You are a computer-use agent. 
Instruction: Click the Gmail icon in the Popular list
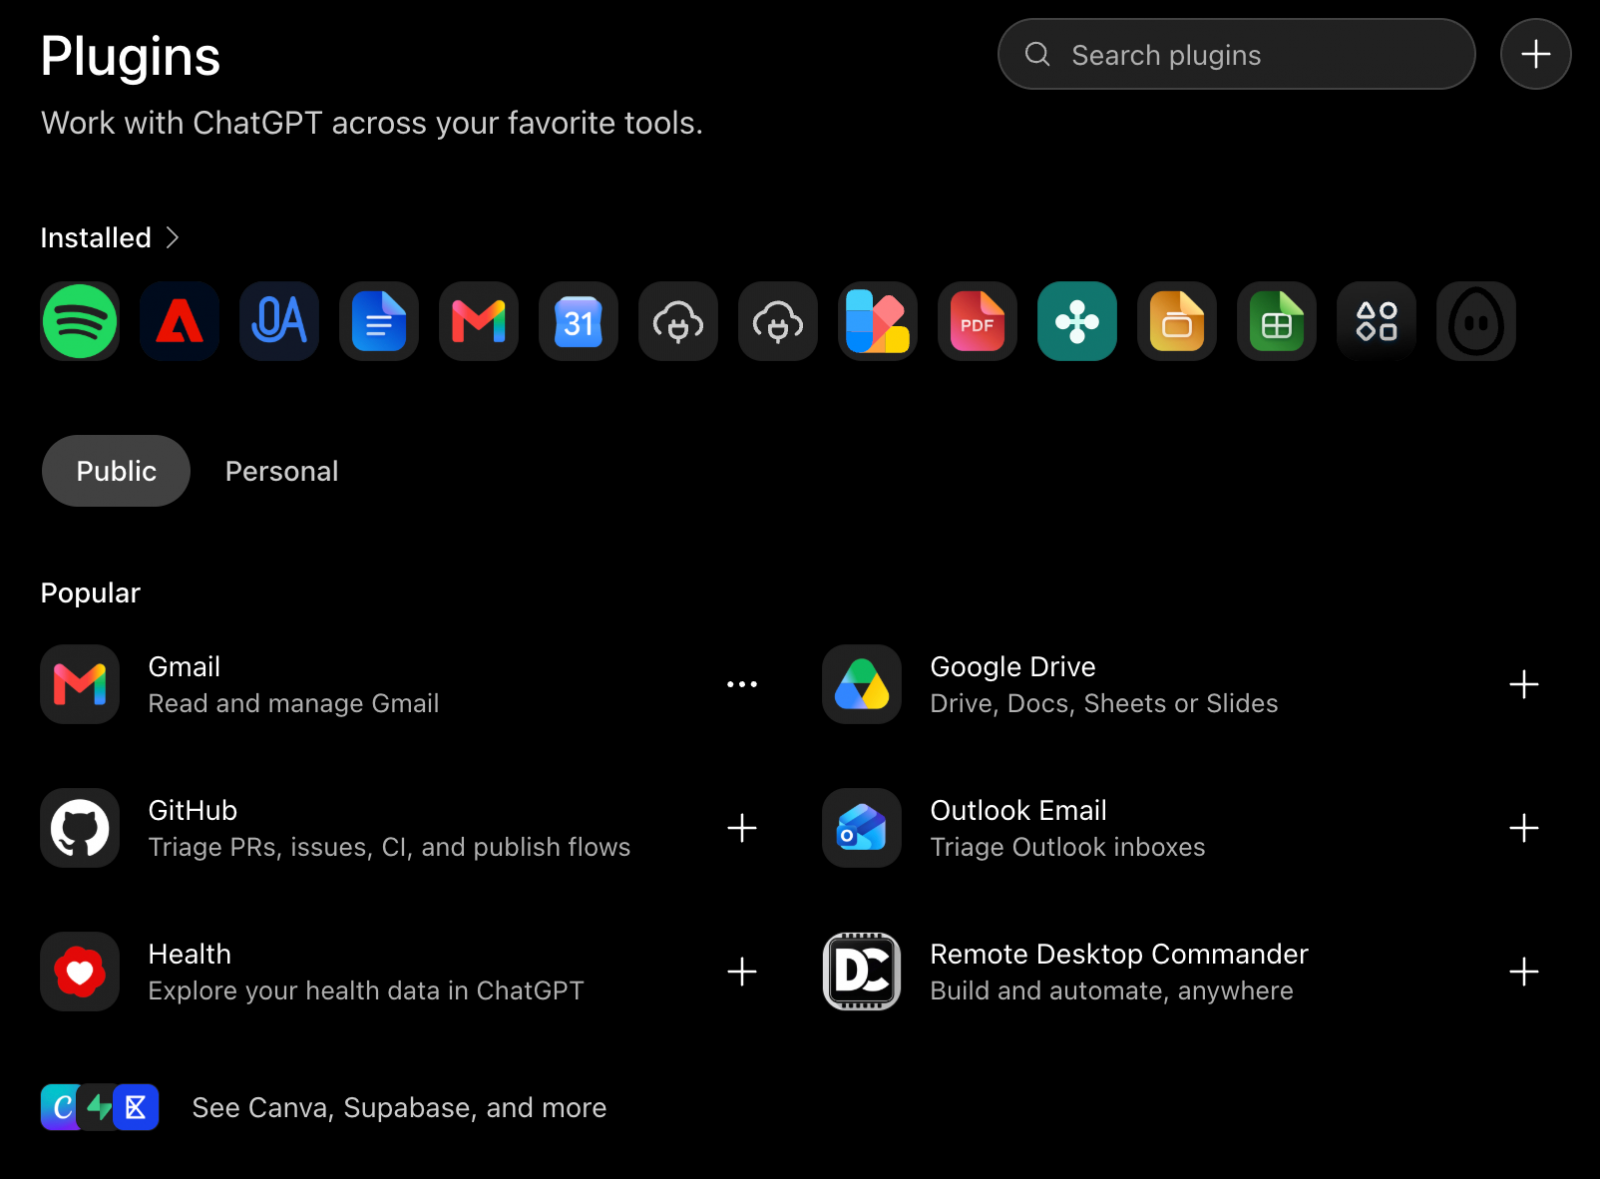coord(80,684)
